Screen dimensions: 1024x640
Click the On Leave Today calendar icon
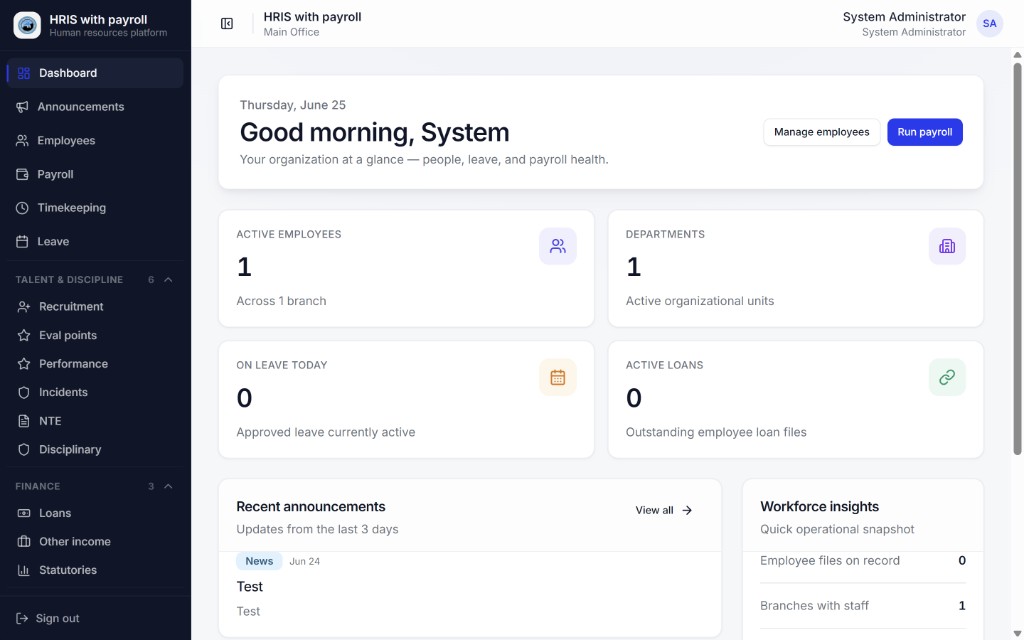coord(558,377)
